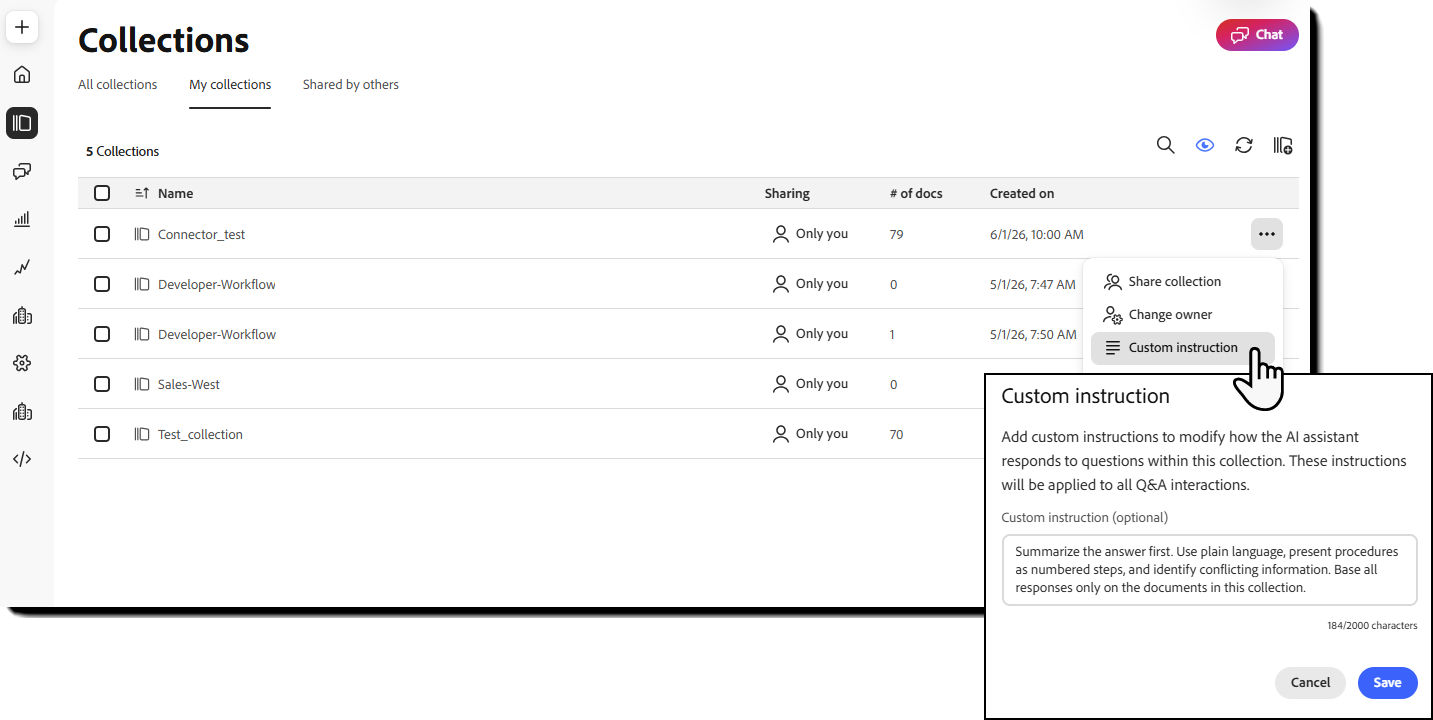
Task: Click the person icon in Test_collection sharing
Action: [x=781, y=434]
